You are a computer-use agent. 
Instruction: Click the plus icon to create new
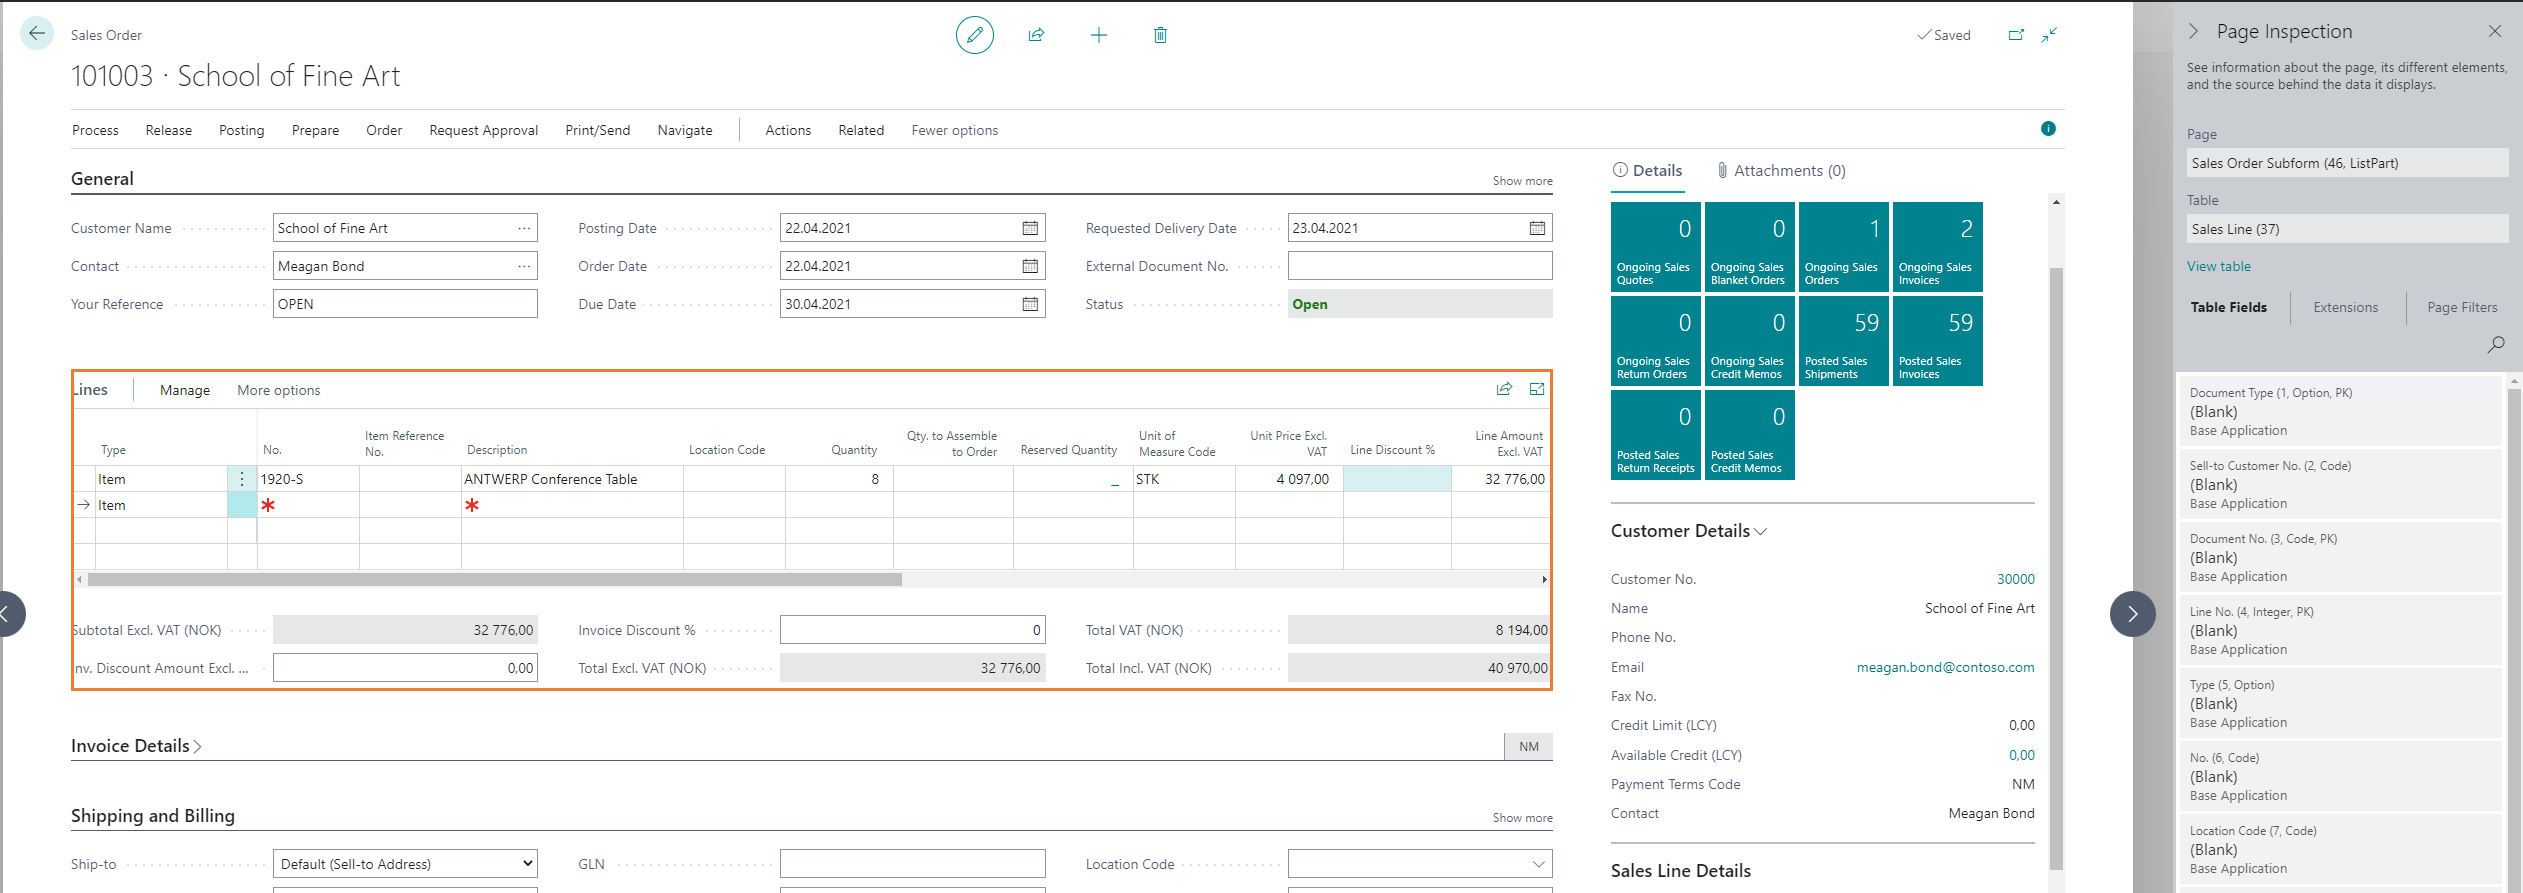(1098, 35)
